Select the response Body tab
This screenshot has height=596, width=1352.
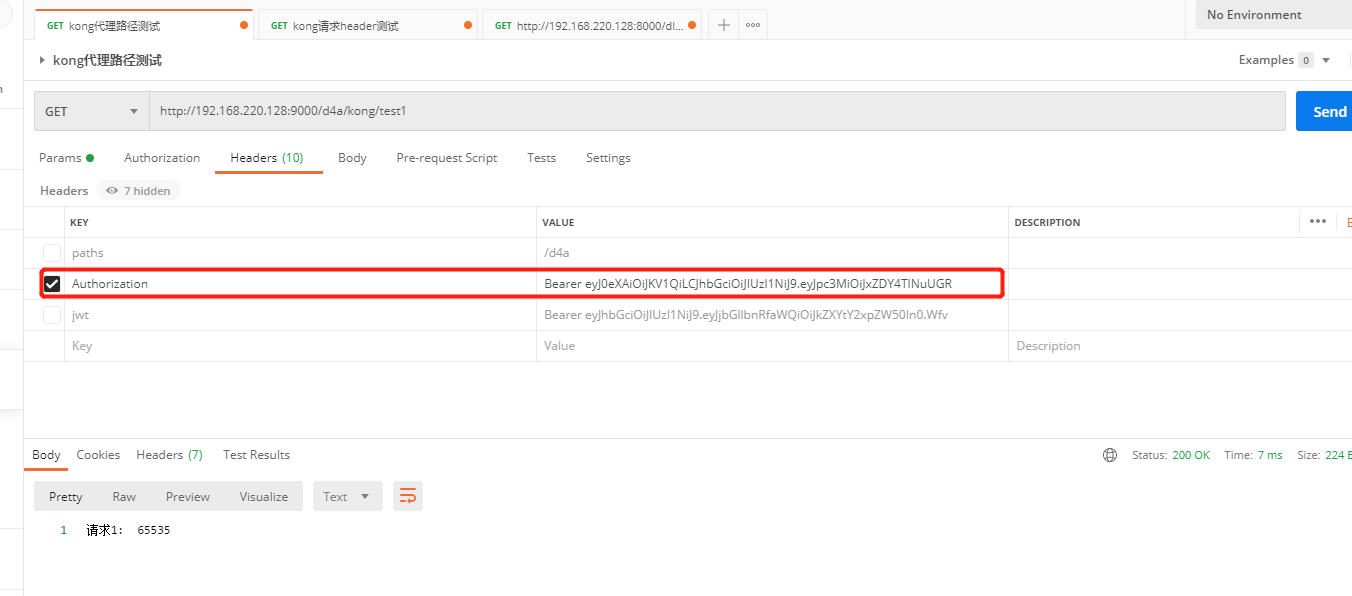point(46,455)
